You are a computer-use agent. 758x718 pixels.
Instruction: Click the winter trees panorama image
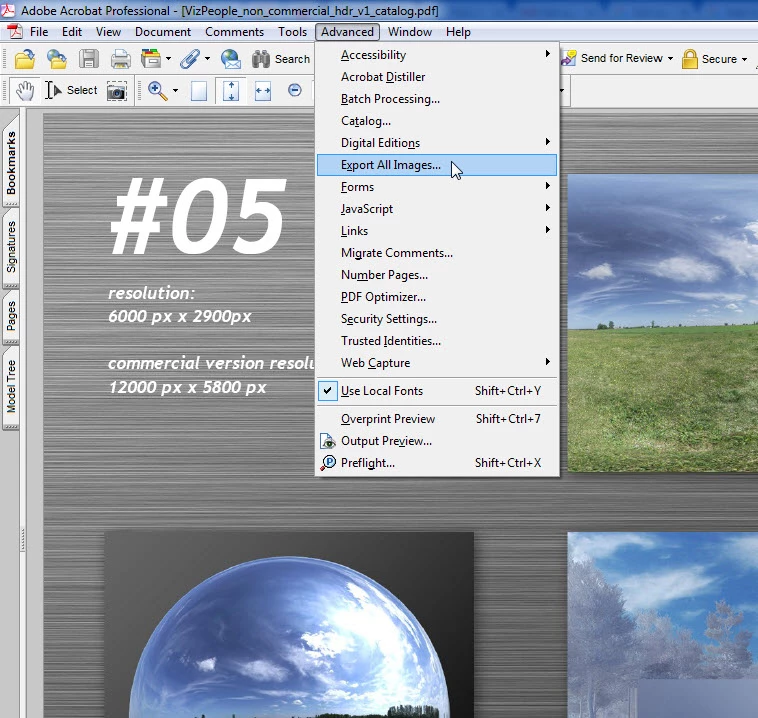point(663,625)
